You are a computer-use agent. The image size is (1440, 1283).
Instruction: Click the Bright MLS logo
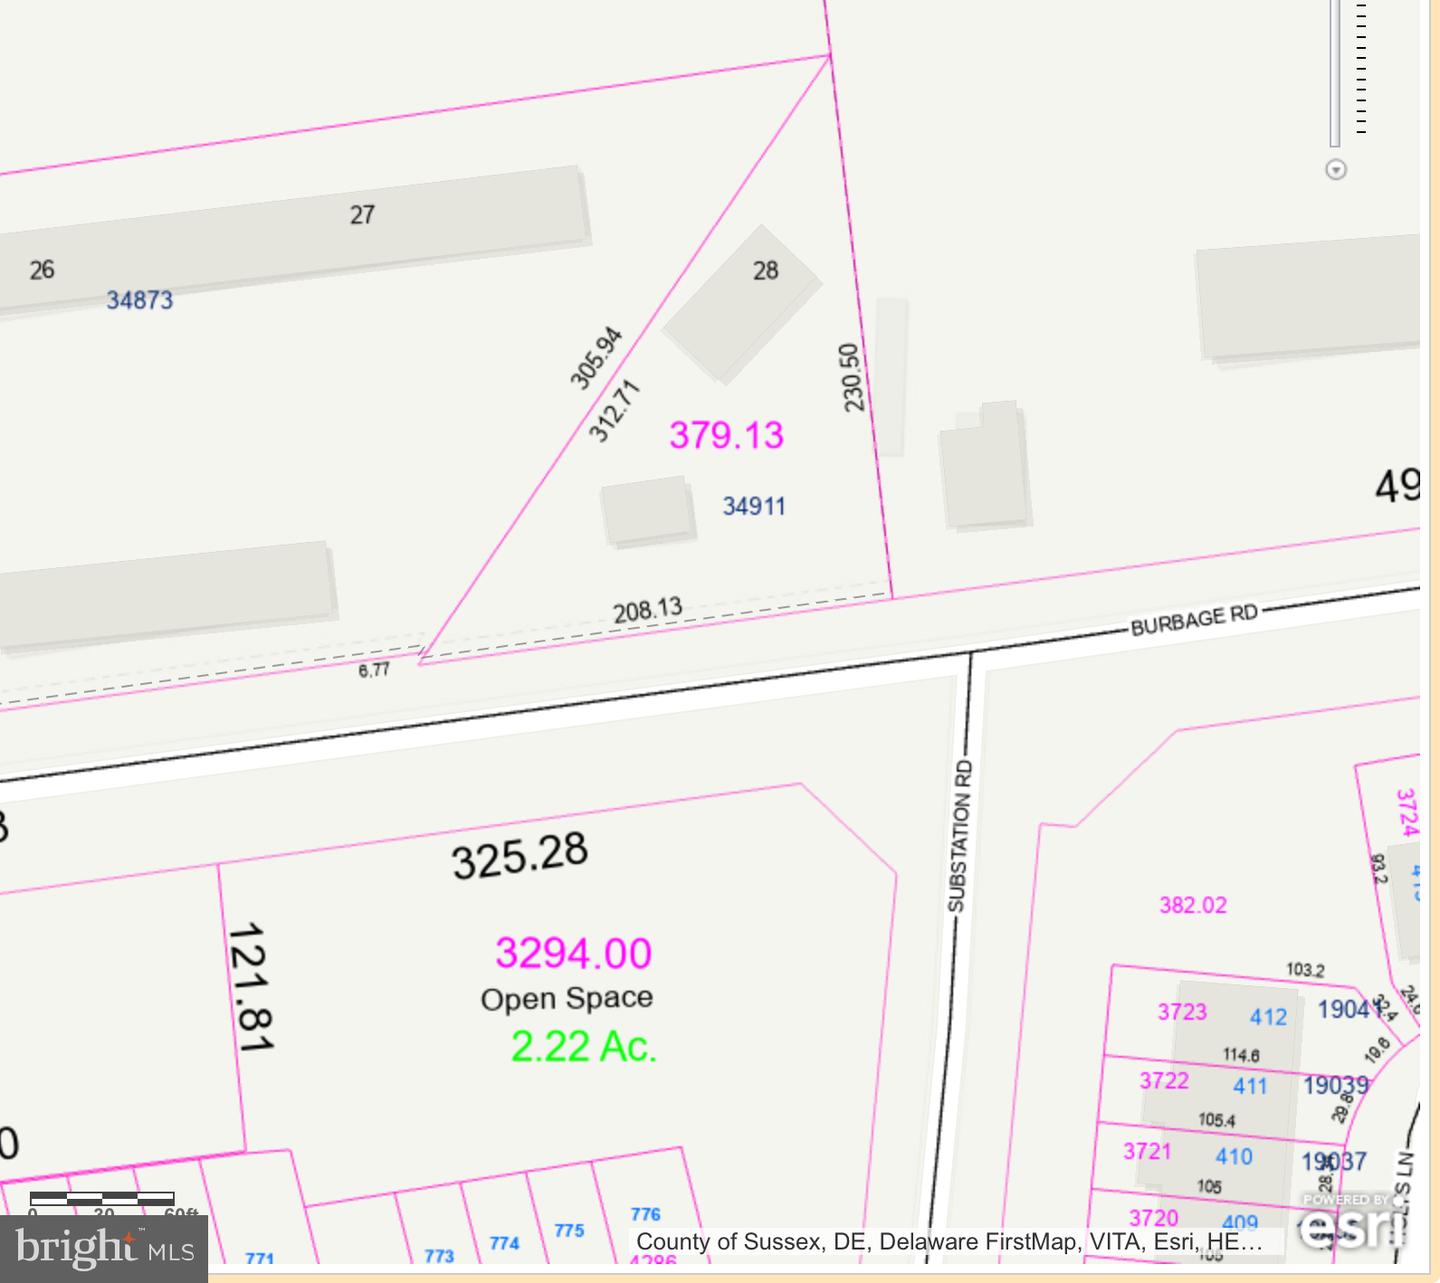tap(104, 1248)
